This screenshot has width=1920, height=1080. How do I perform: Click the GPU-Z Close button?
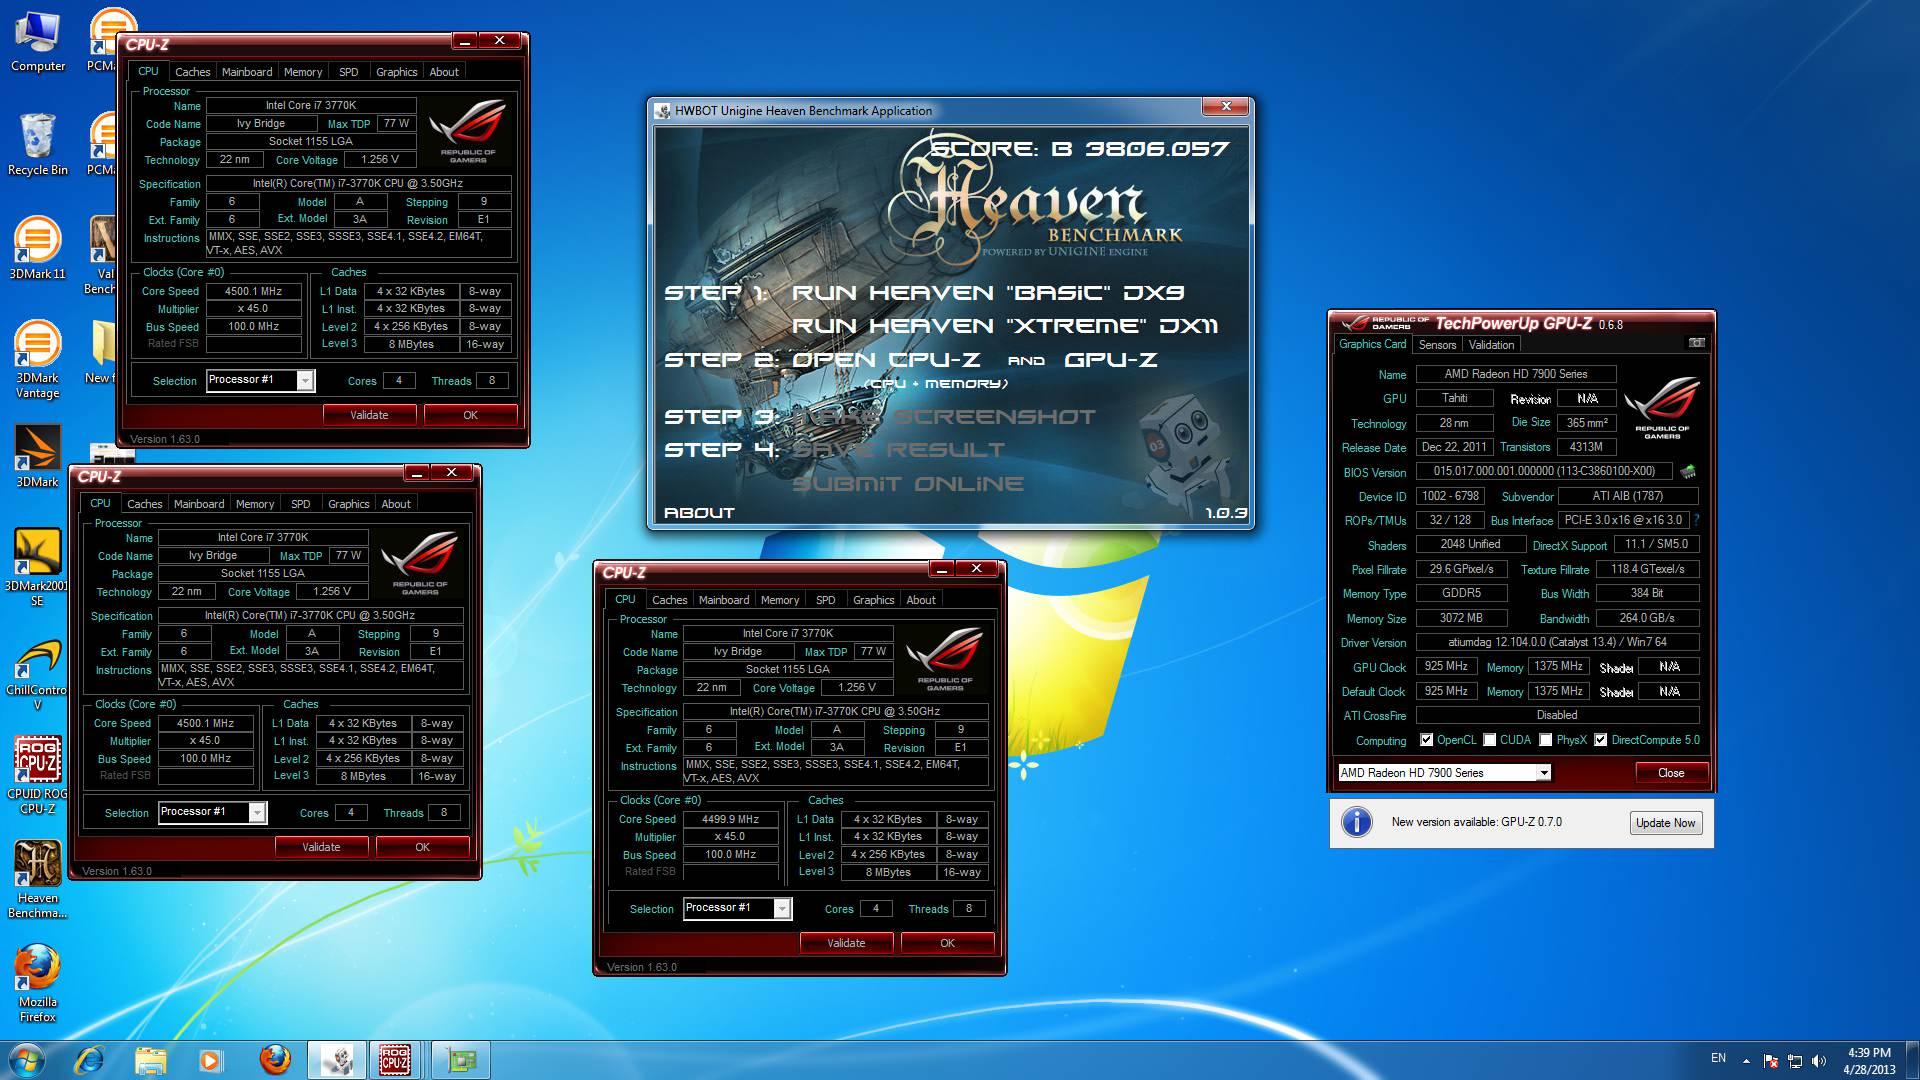[1671, 773]
